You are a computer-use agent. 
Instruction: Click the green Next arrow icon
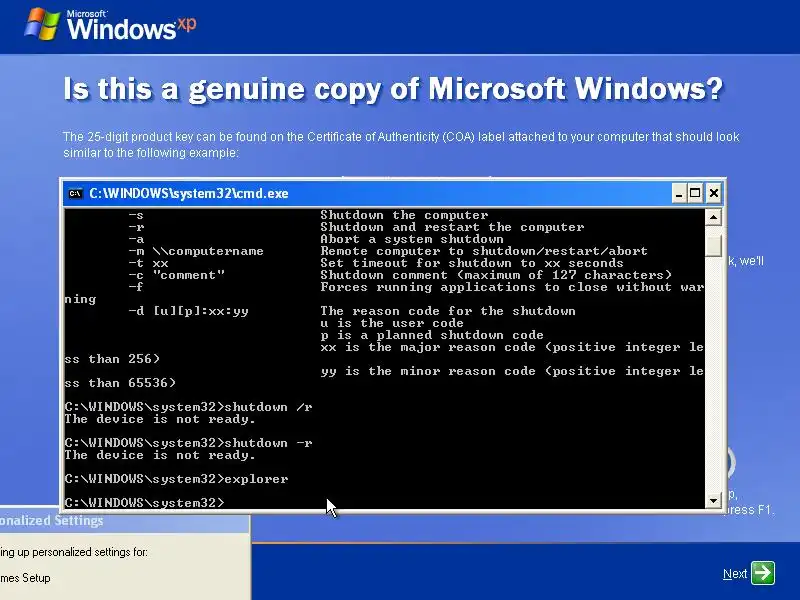click(763, 573)
